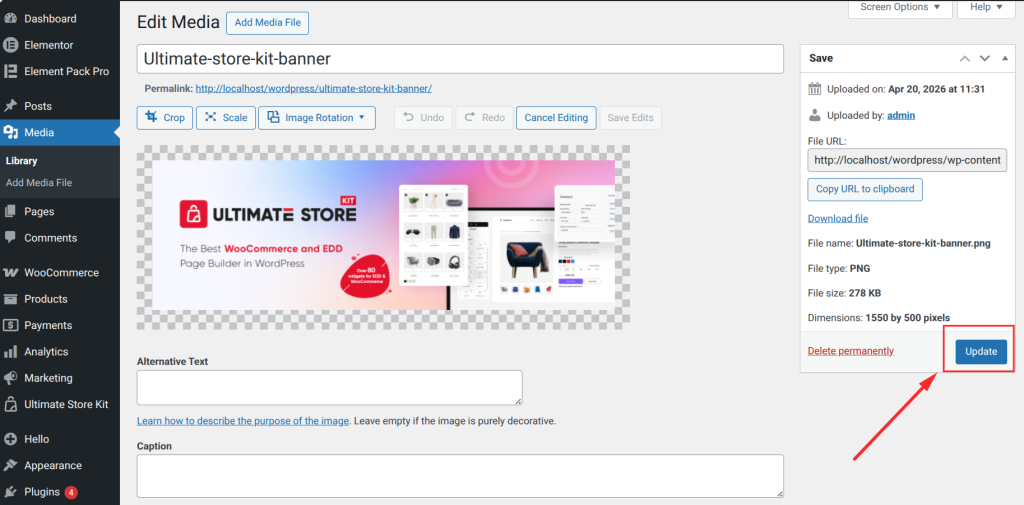Click the 'File type: PNG' text
This screenshot has width=1024, height=505.
[839, 269]
